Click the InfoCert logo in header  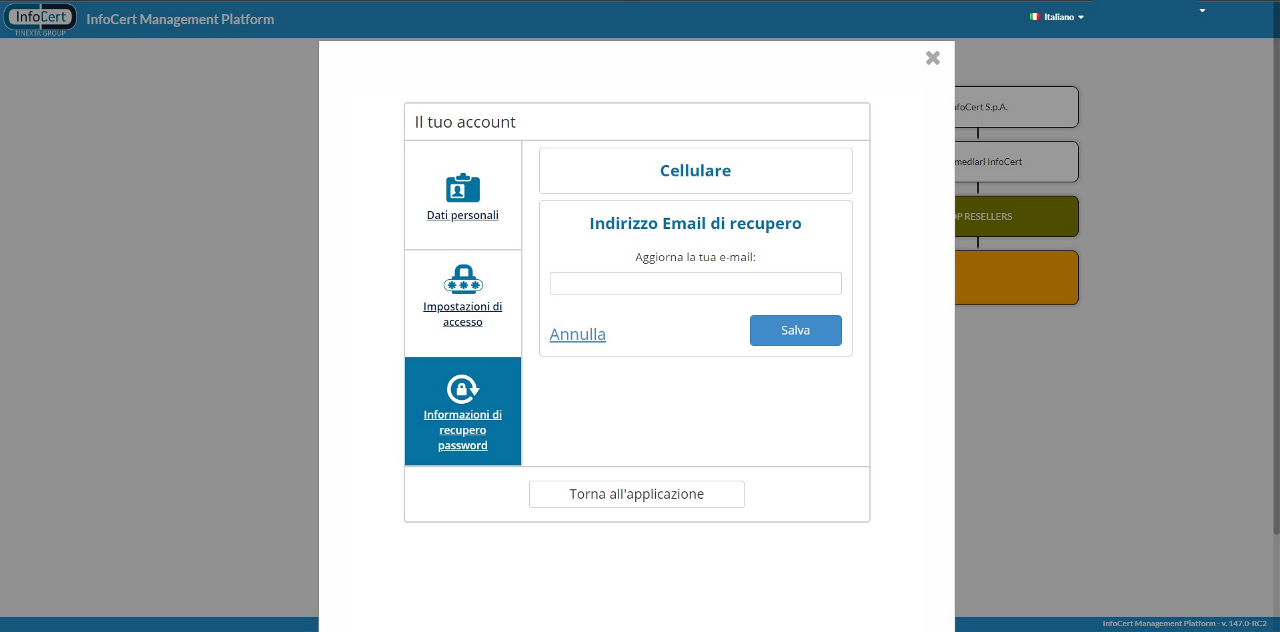point(40,19)
